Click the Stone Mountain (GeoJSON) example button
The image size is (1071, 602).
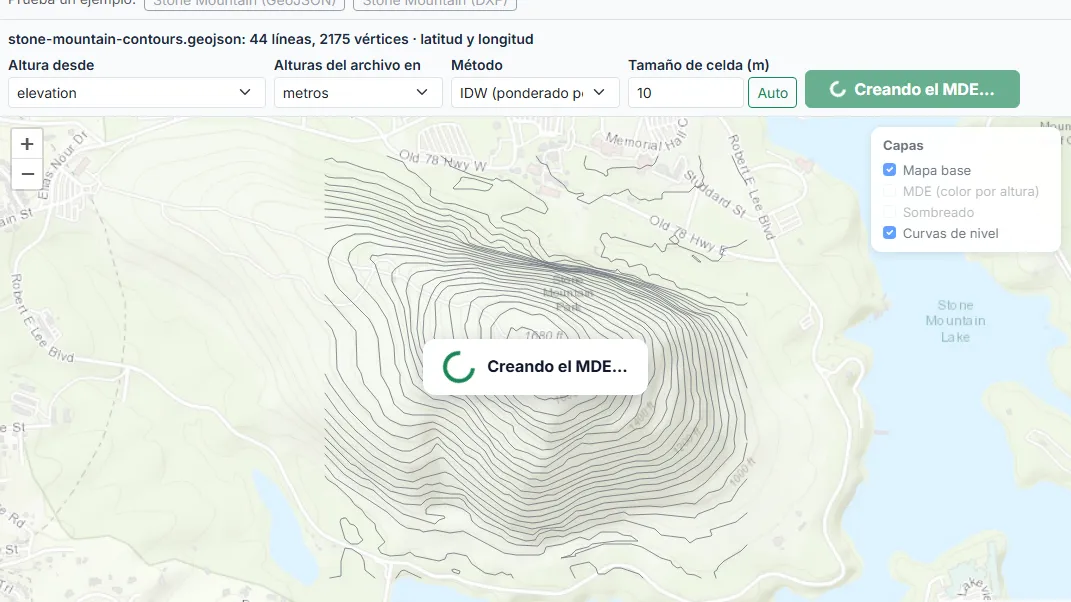(245, 3)
